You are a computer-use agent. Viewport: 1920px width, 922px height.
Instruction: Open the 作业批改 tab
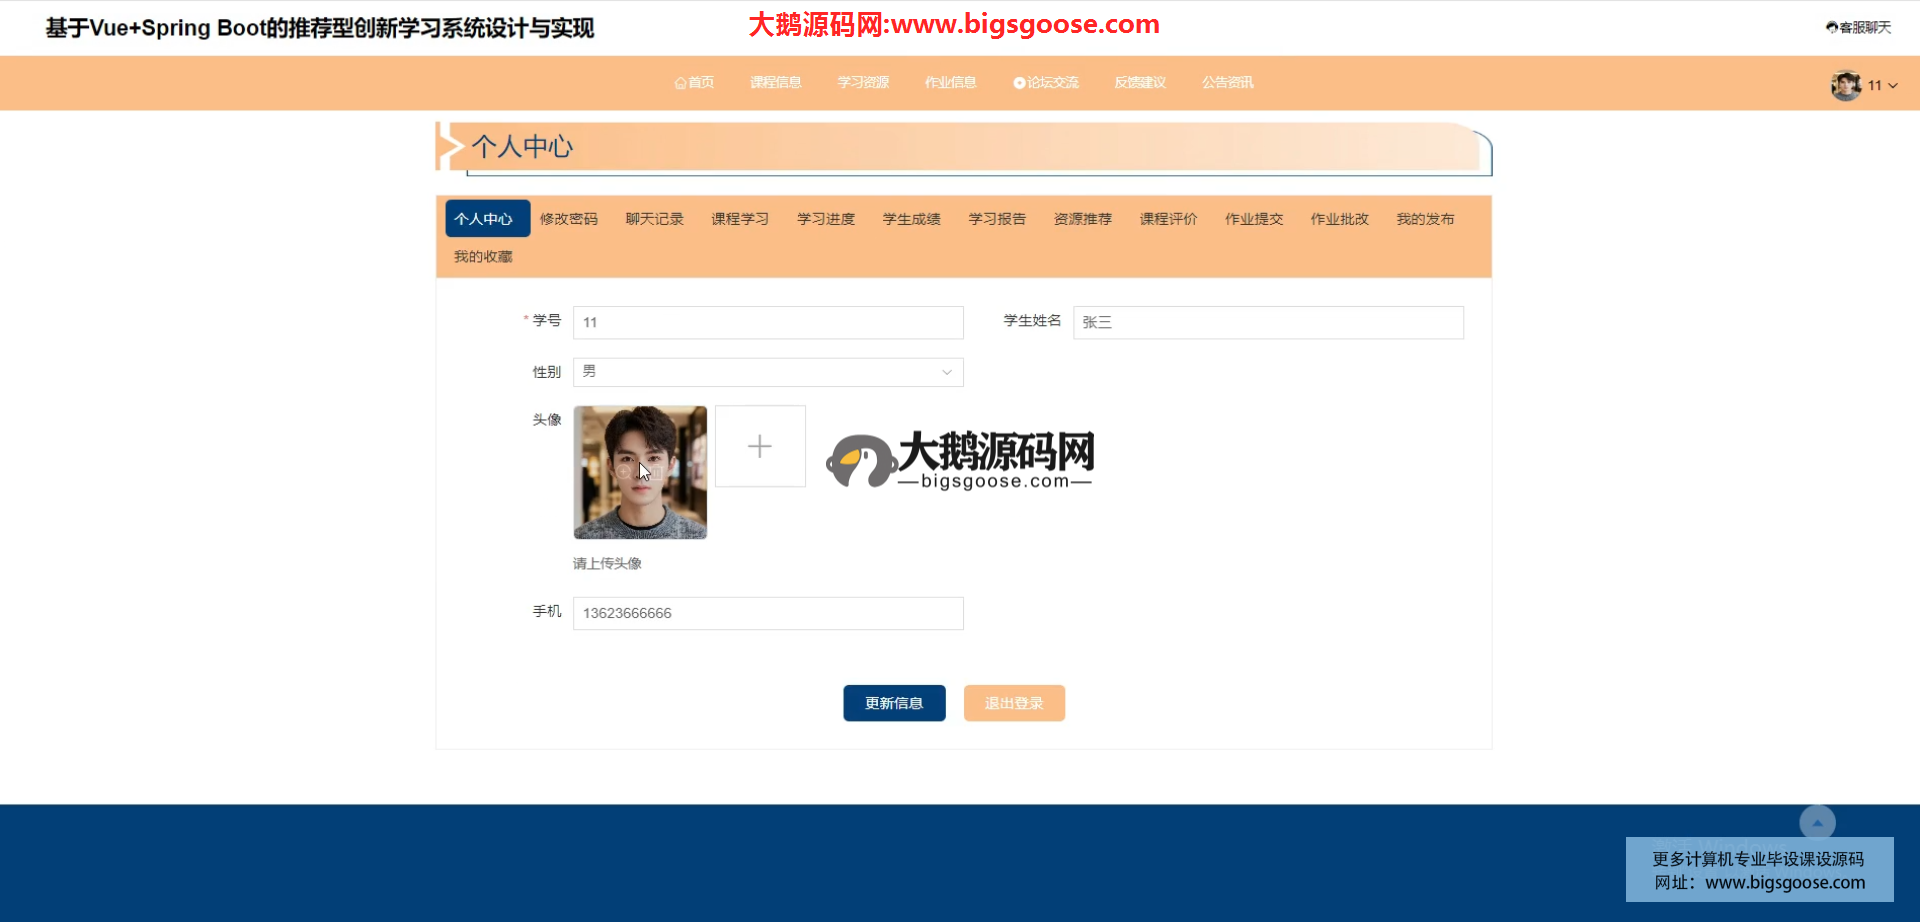1339,219
